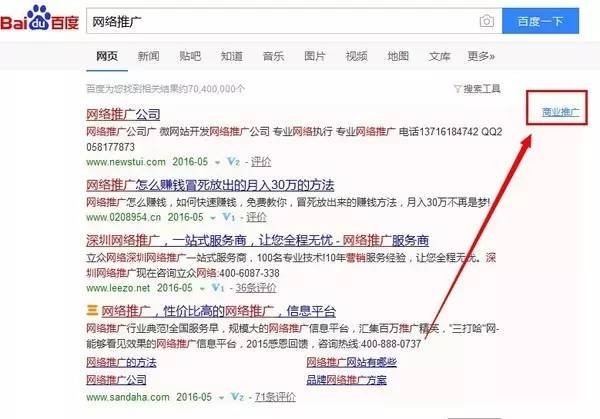
Task: Click sublink 网络推广网站有哪些
Action: pyautogui.click(x=351, y=362)
